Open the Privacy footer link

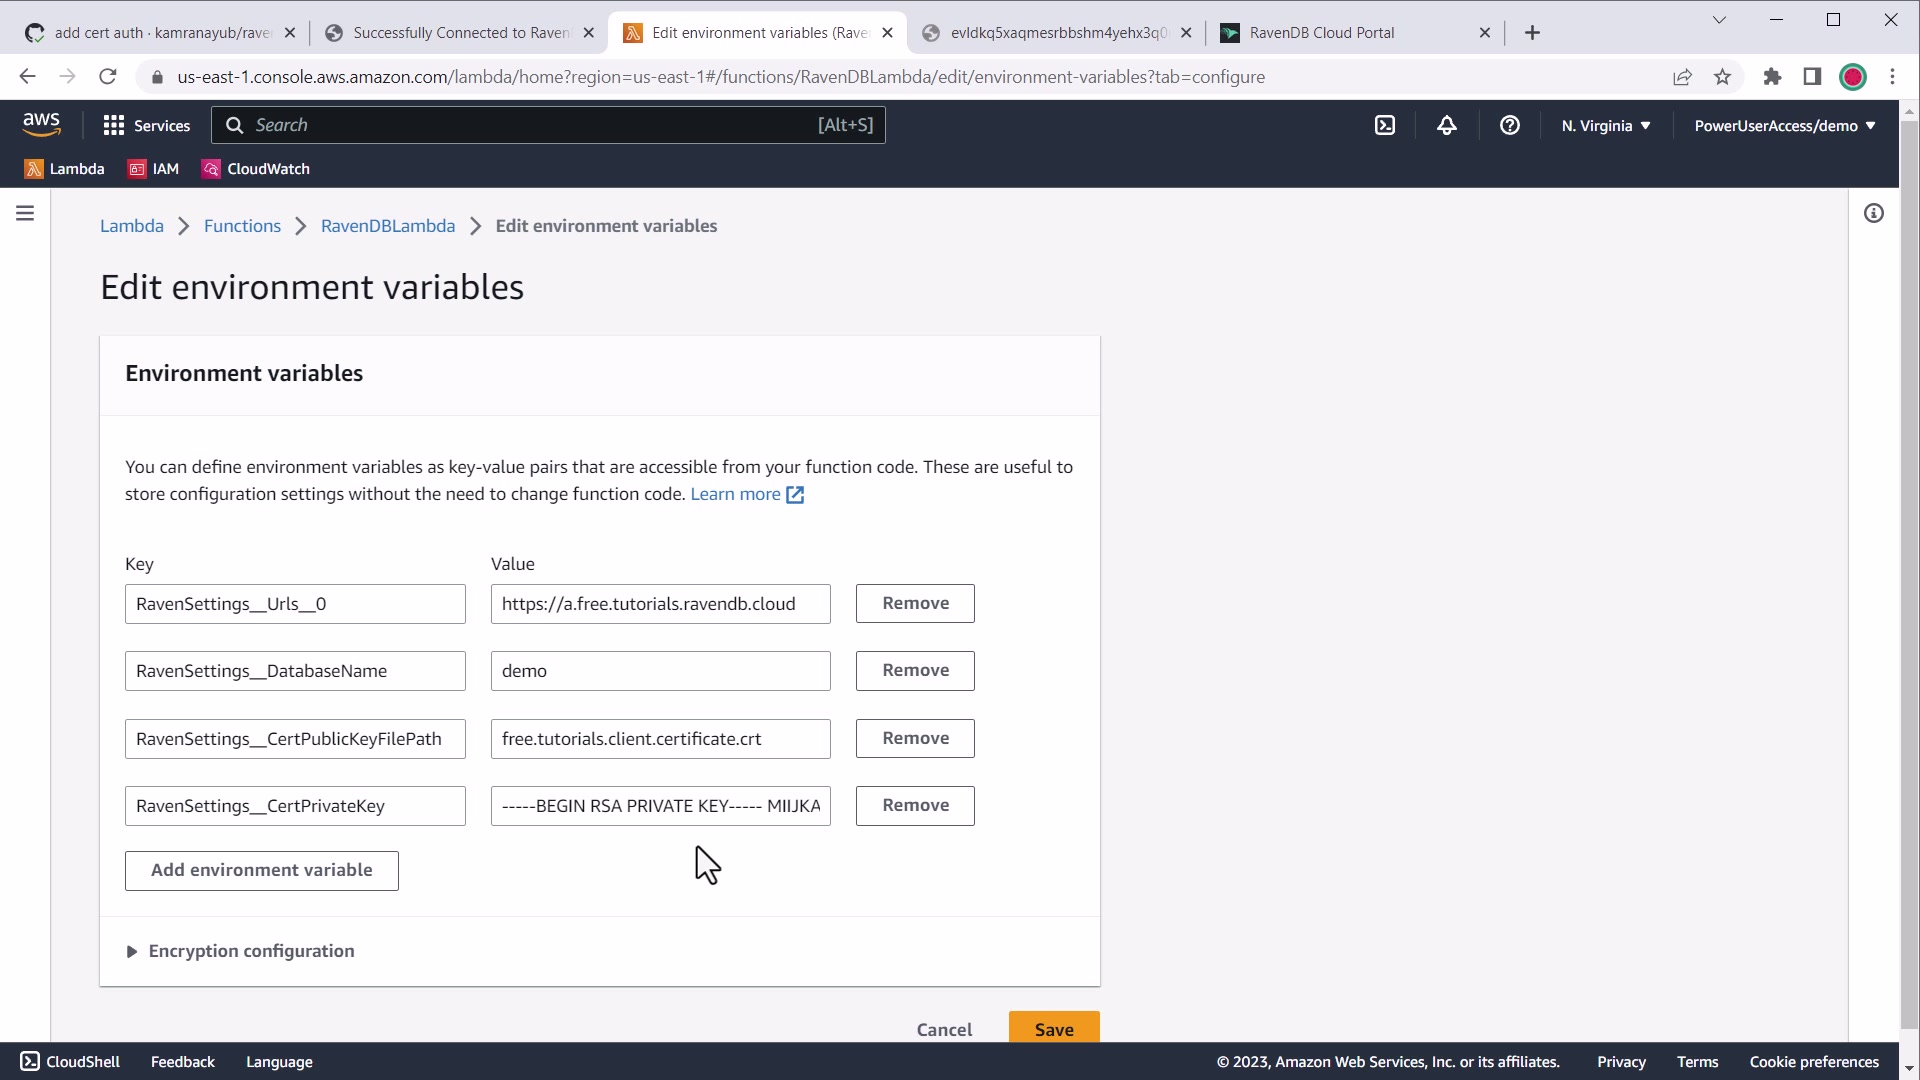[x=1621, y=1062]
